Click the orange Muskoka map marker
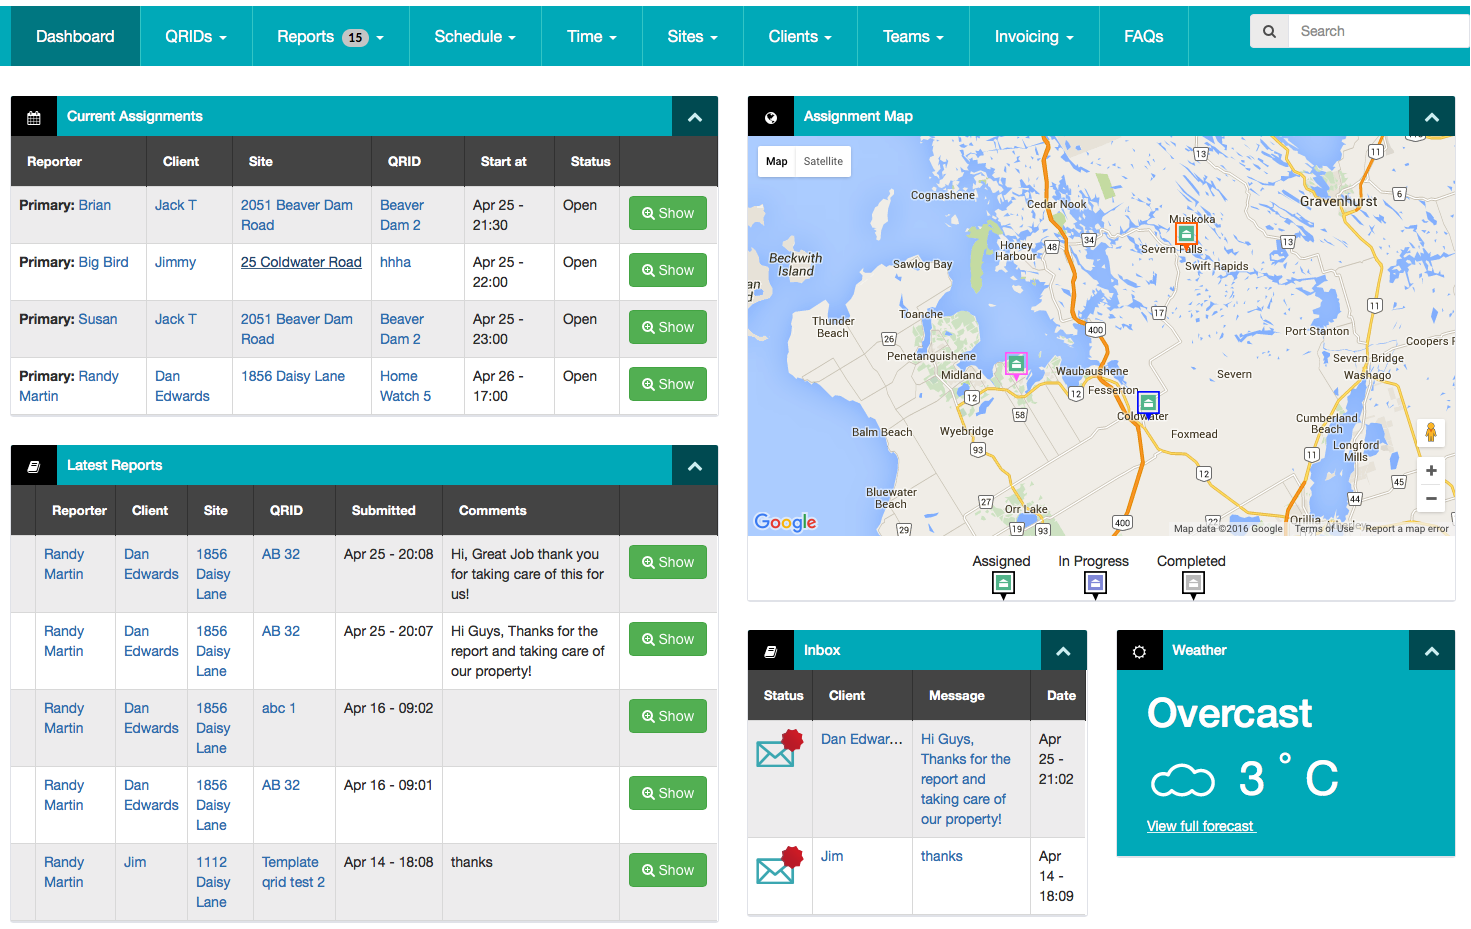Screen dimensions: 1471x929 1186,234
